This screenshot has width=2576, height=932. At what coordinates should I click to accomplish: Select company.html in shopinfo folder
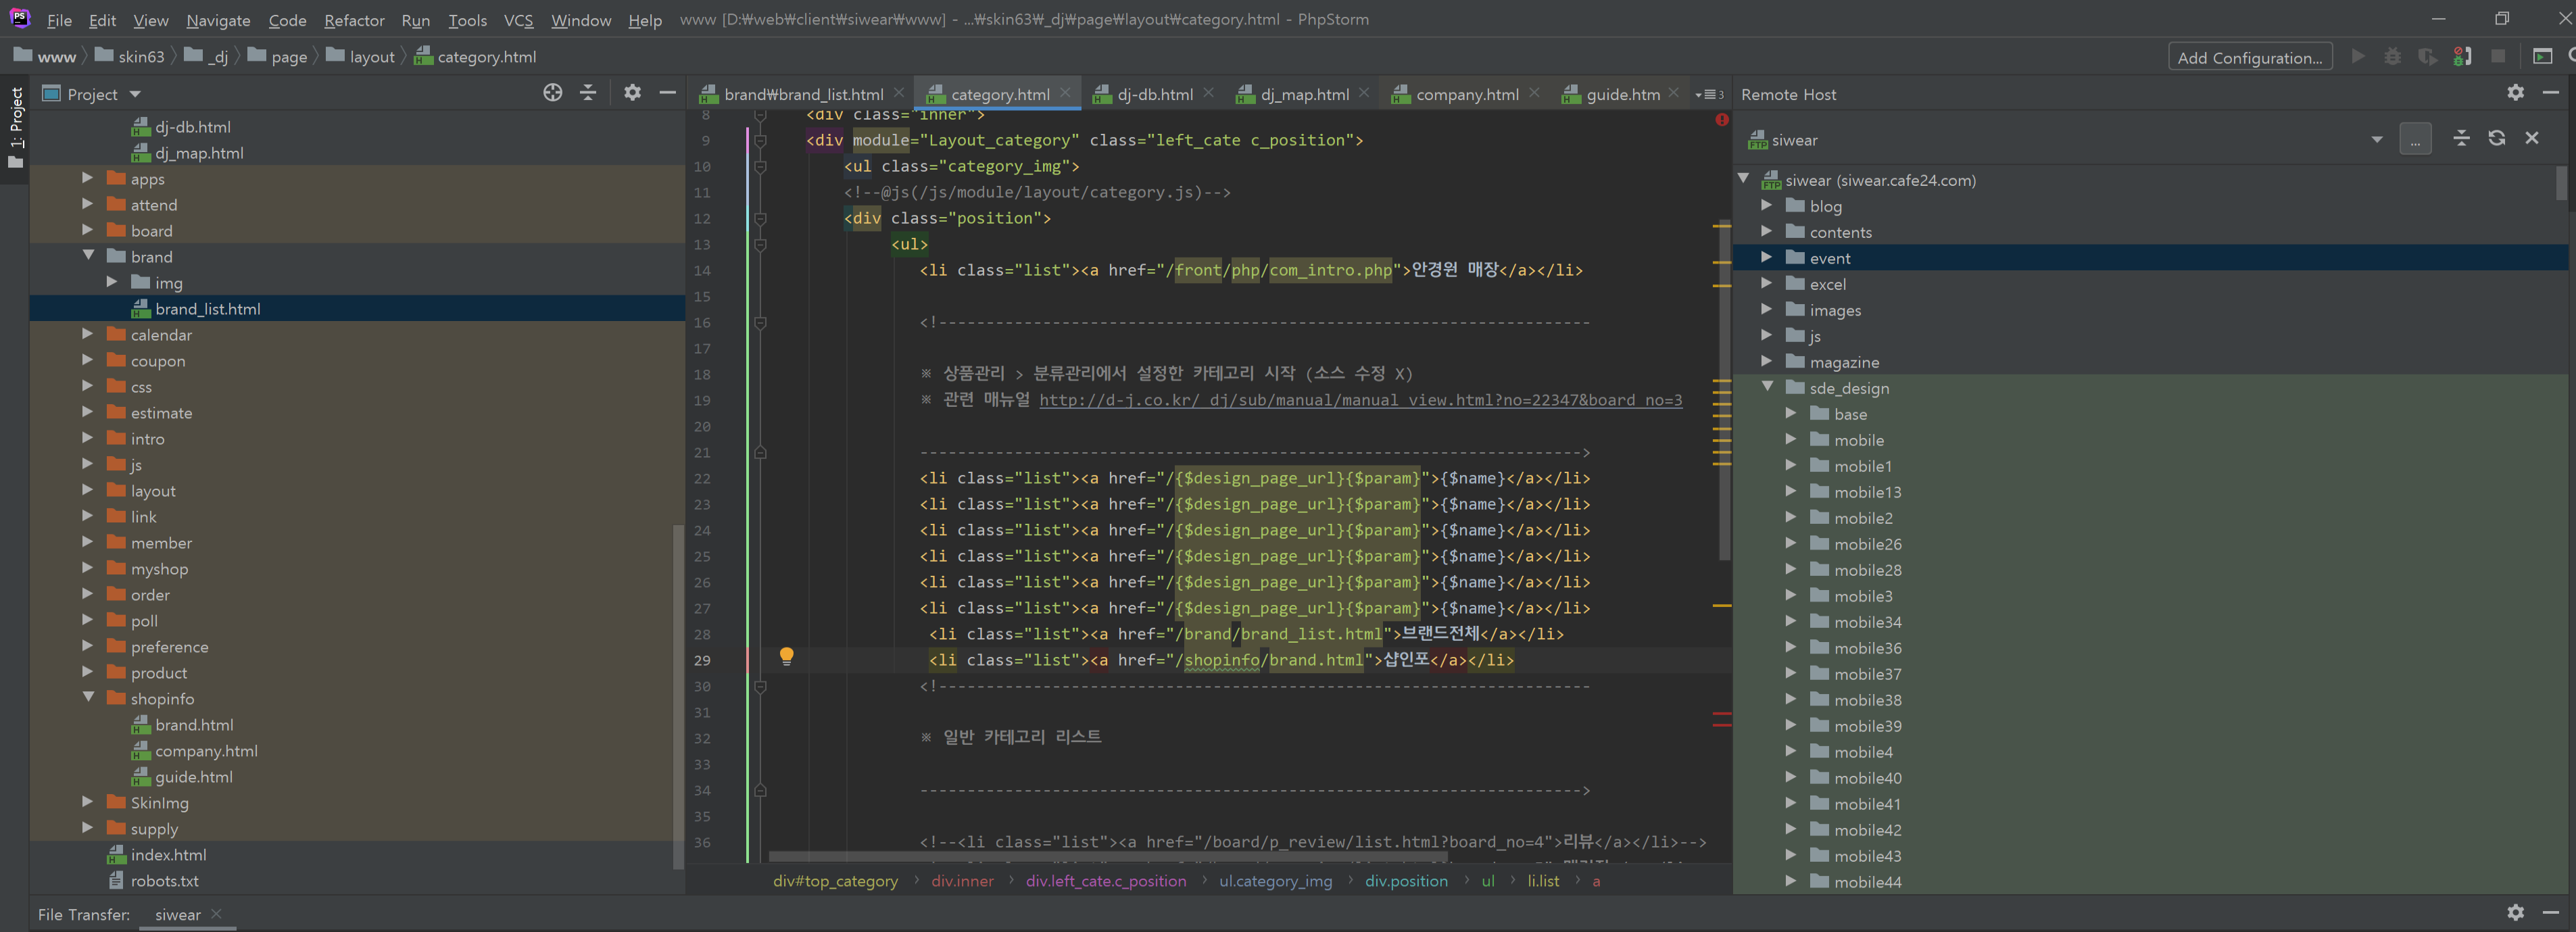[x=206, y=751]
